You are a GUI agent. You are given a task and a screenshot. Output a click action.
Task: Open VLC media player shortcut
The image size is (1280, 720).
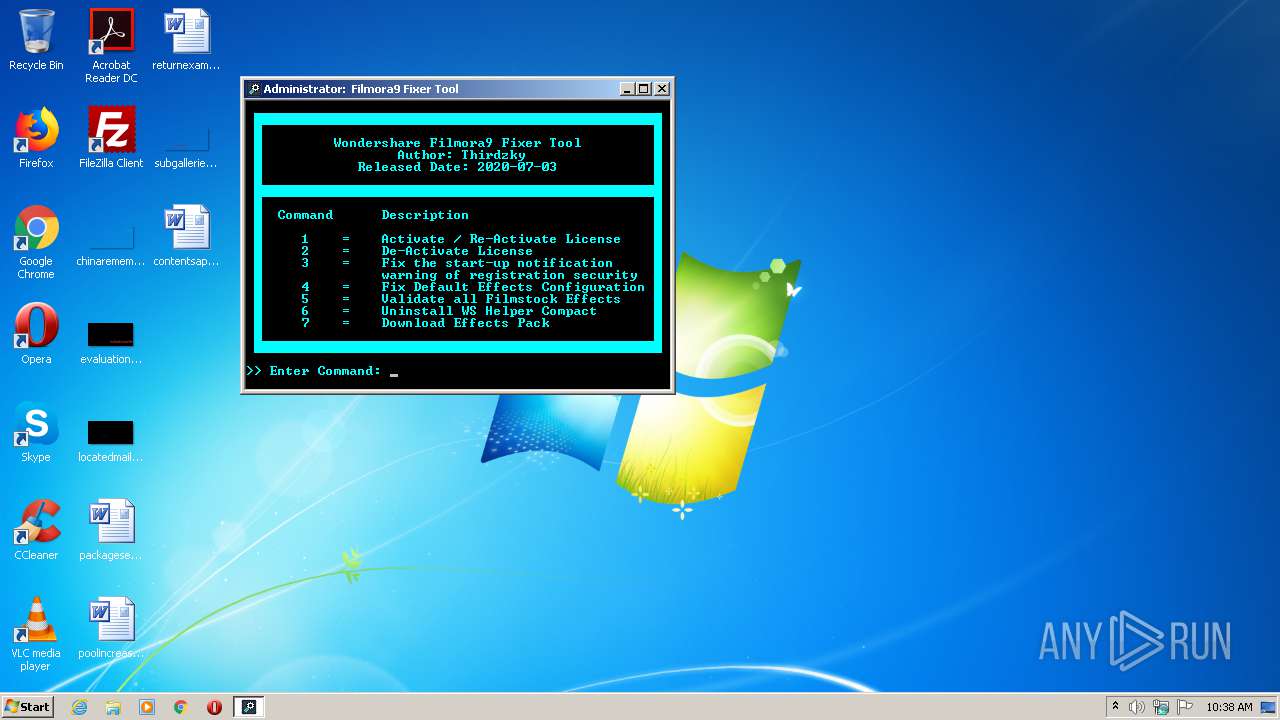[x=36, y=634]
